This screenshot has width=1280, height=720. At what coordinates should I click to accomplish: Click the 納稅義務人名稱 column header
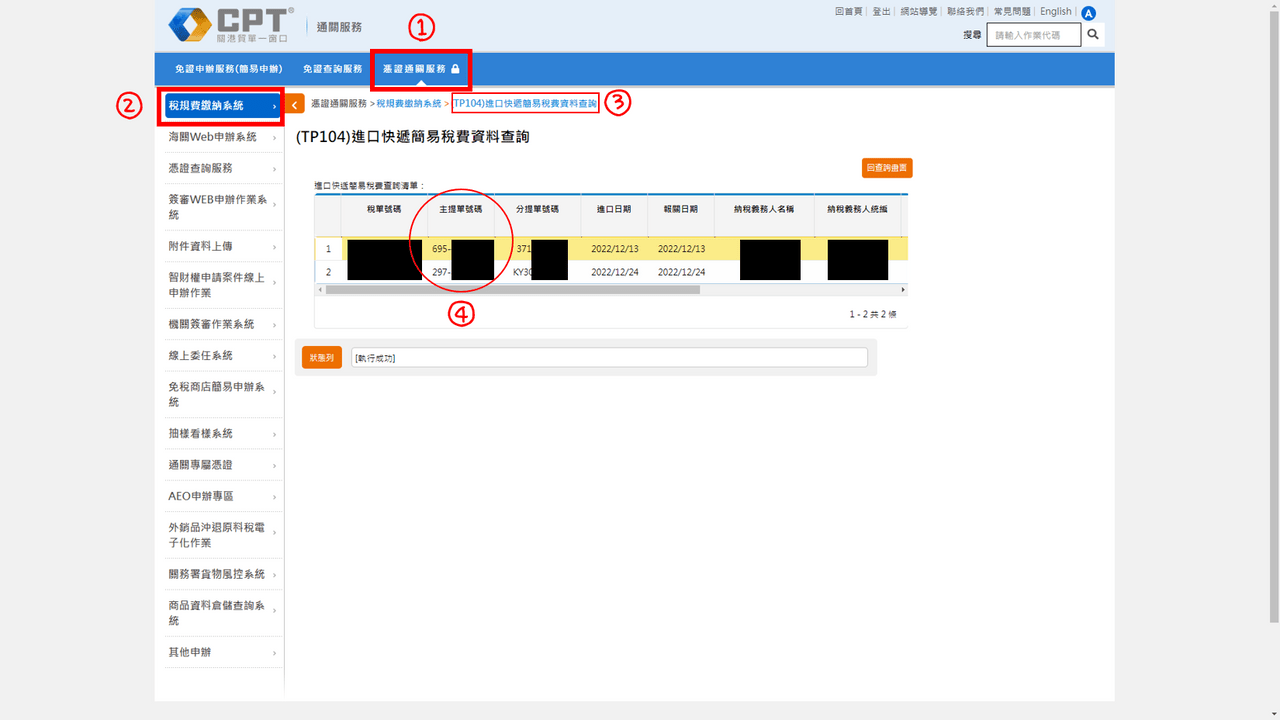tap(764, 210)
